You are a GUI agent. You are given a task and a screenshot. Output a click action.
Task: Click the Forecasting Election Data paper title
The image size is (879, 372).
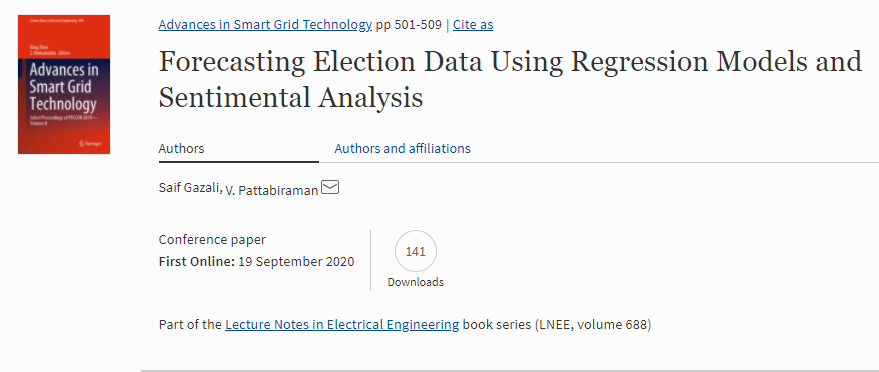coord(510,79)
